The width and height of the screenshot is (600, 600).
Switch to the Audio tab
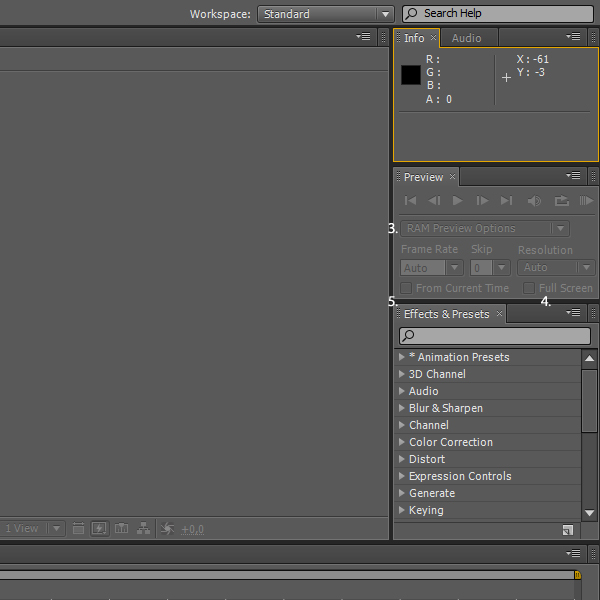(466, 38)
